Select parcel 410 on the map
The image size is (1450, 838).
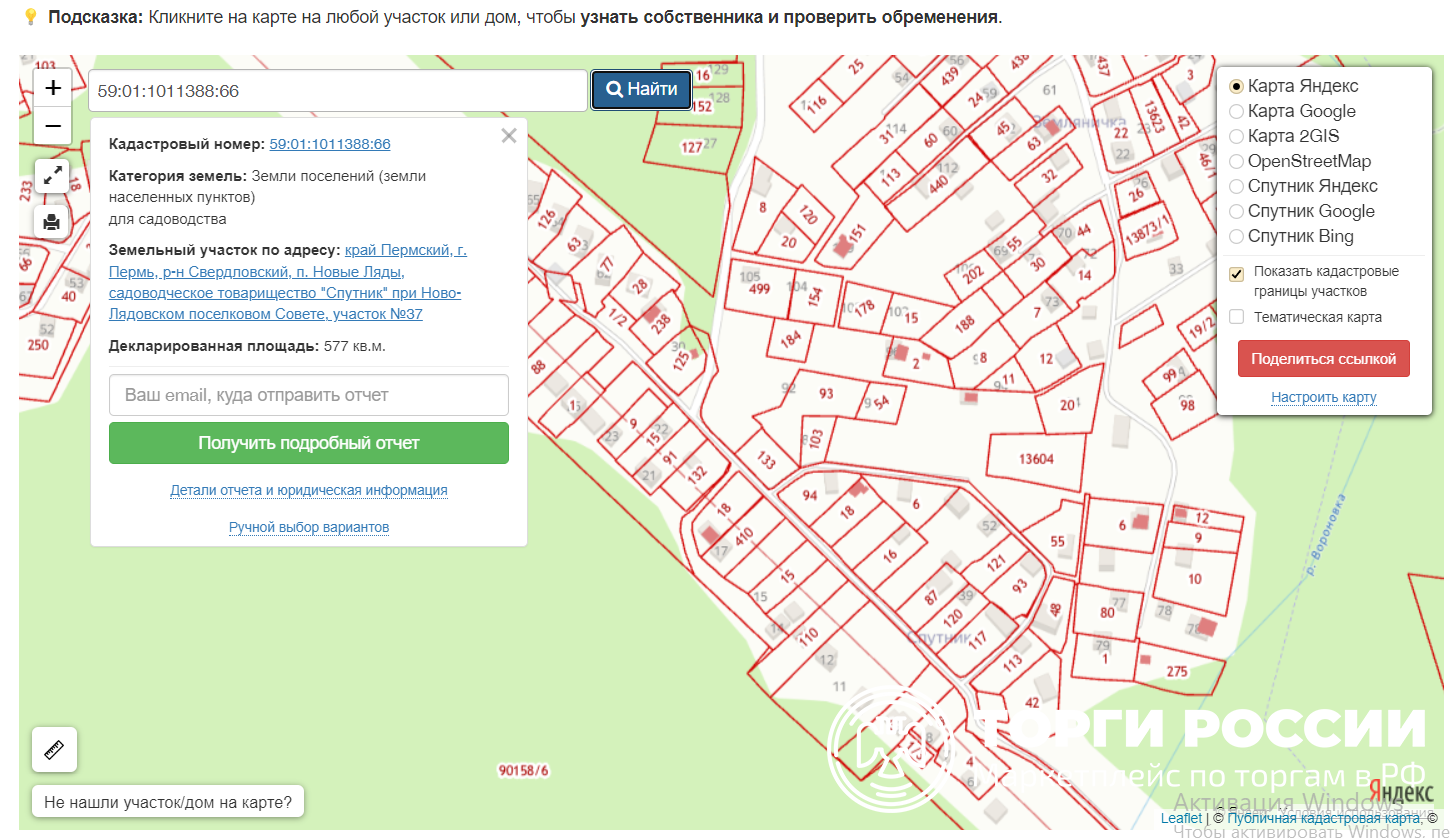click(743, 535)
